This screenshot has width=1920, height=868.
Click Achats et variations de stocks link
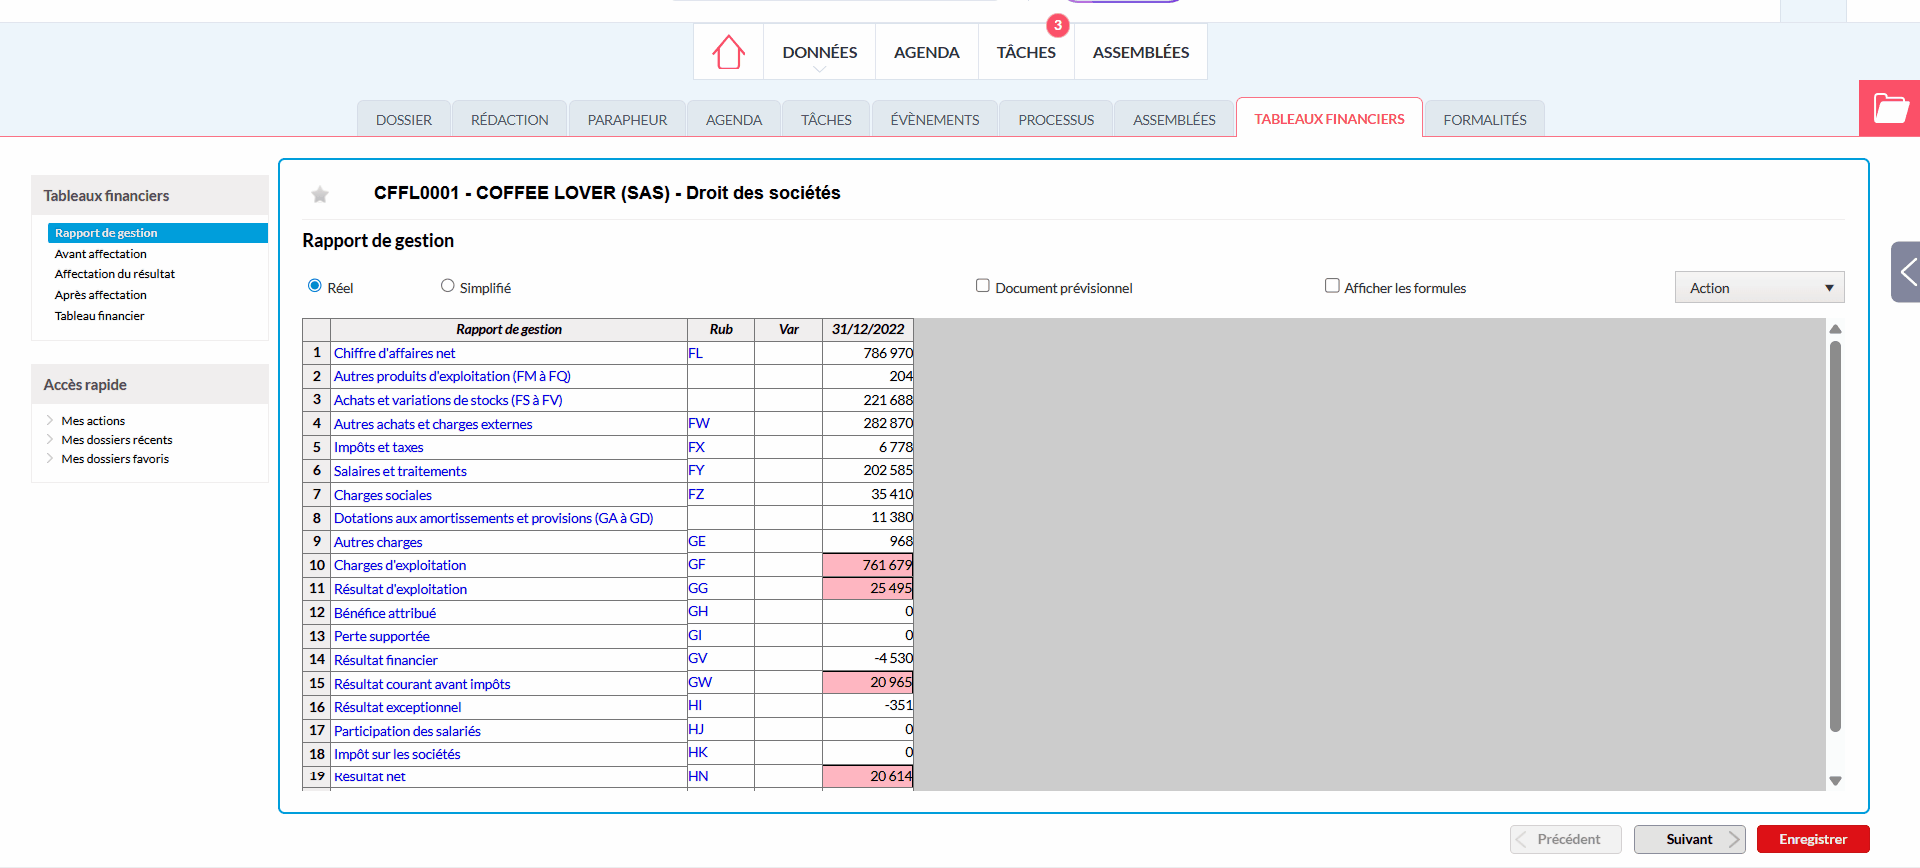(x=448, y=400)
